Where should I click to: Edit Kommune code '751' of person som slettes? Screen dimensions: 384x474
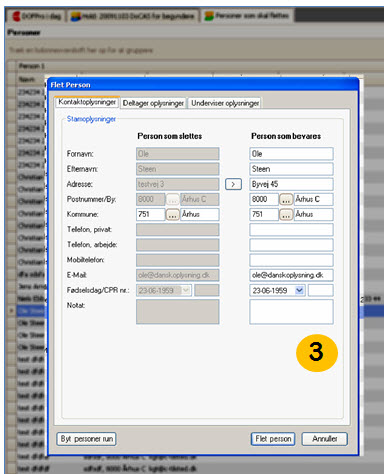tap(151, 214)
